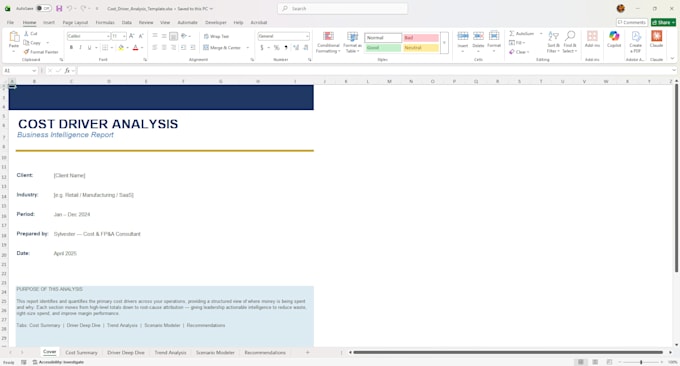
Task: Launch Copilot
Action: [614, 39]
